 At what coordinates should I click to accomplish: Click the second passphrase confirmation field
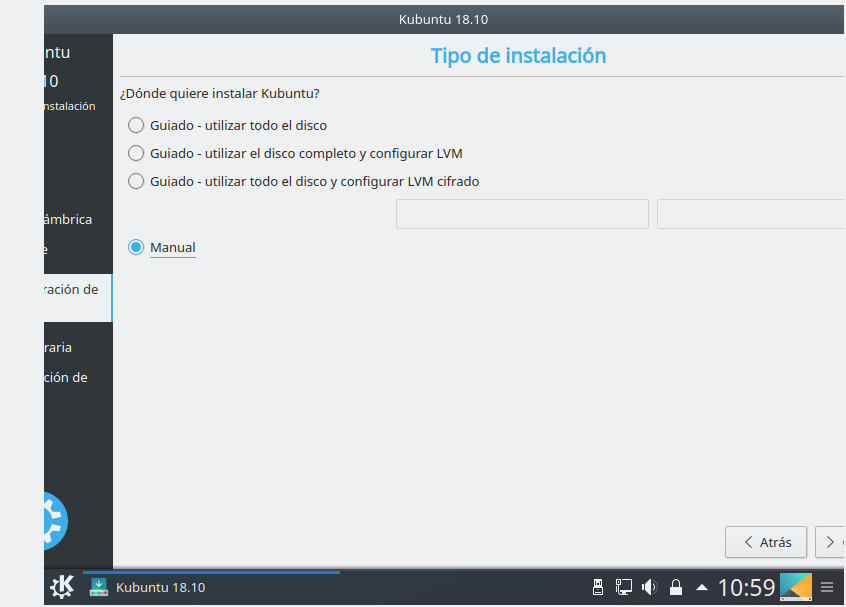click(x=751, y=214)
